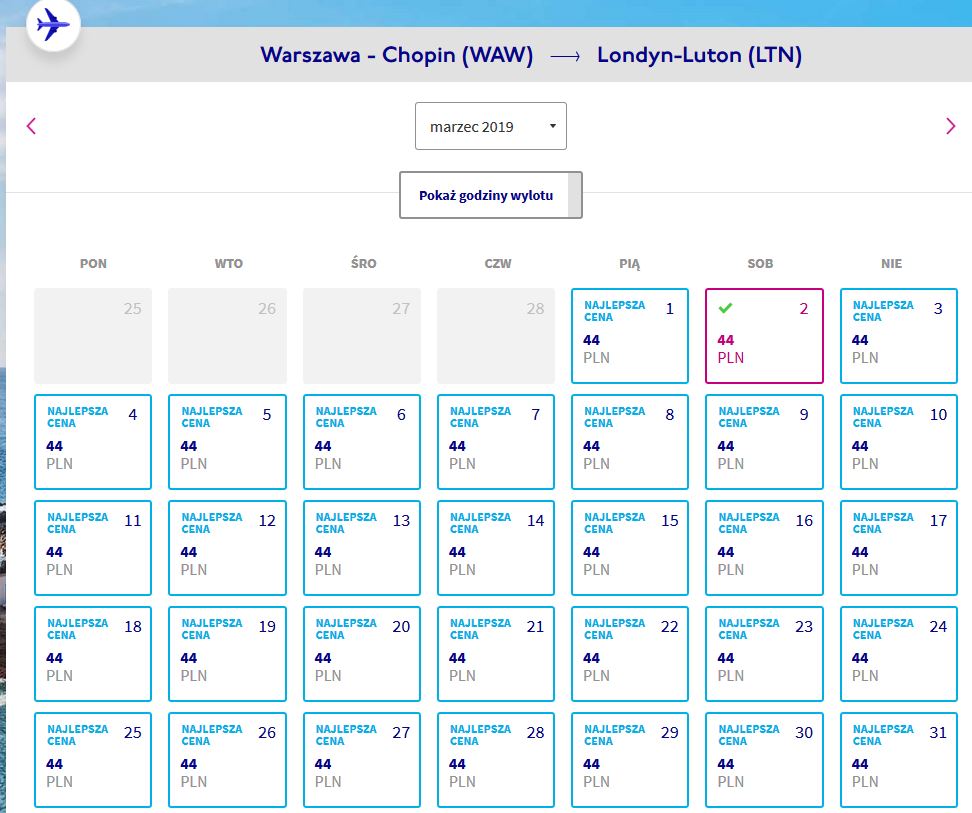This screenshot has height=813, width=972.
Task: Click the NIE weekday header
Action: pos(891,263)
